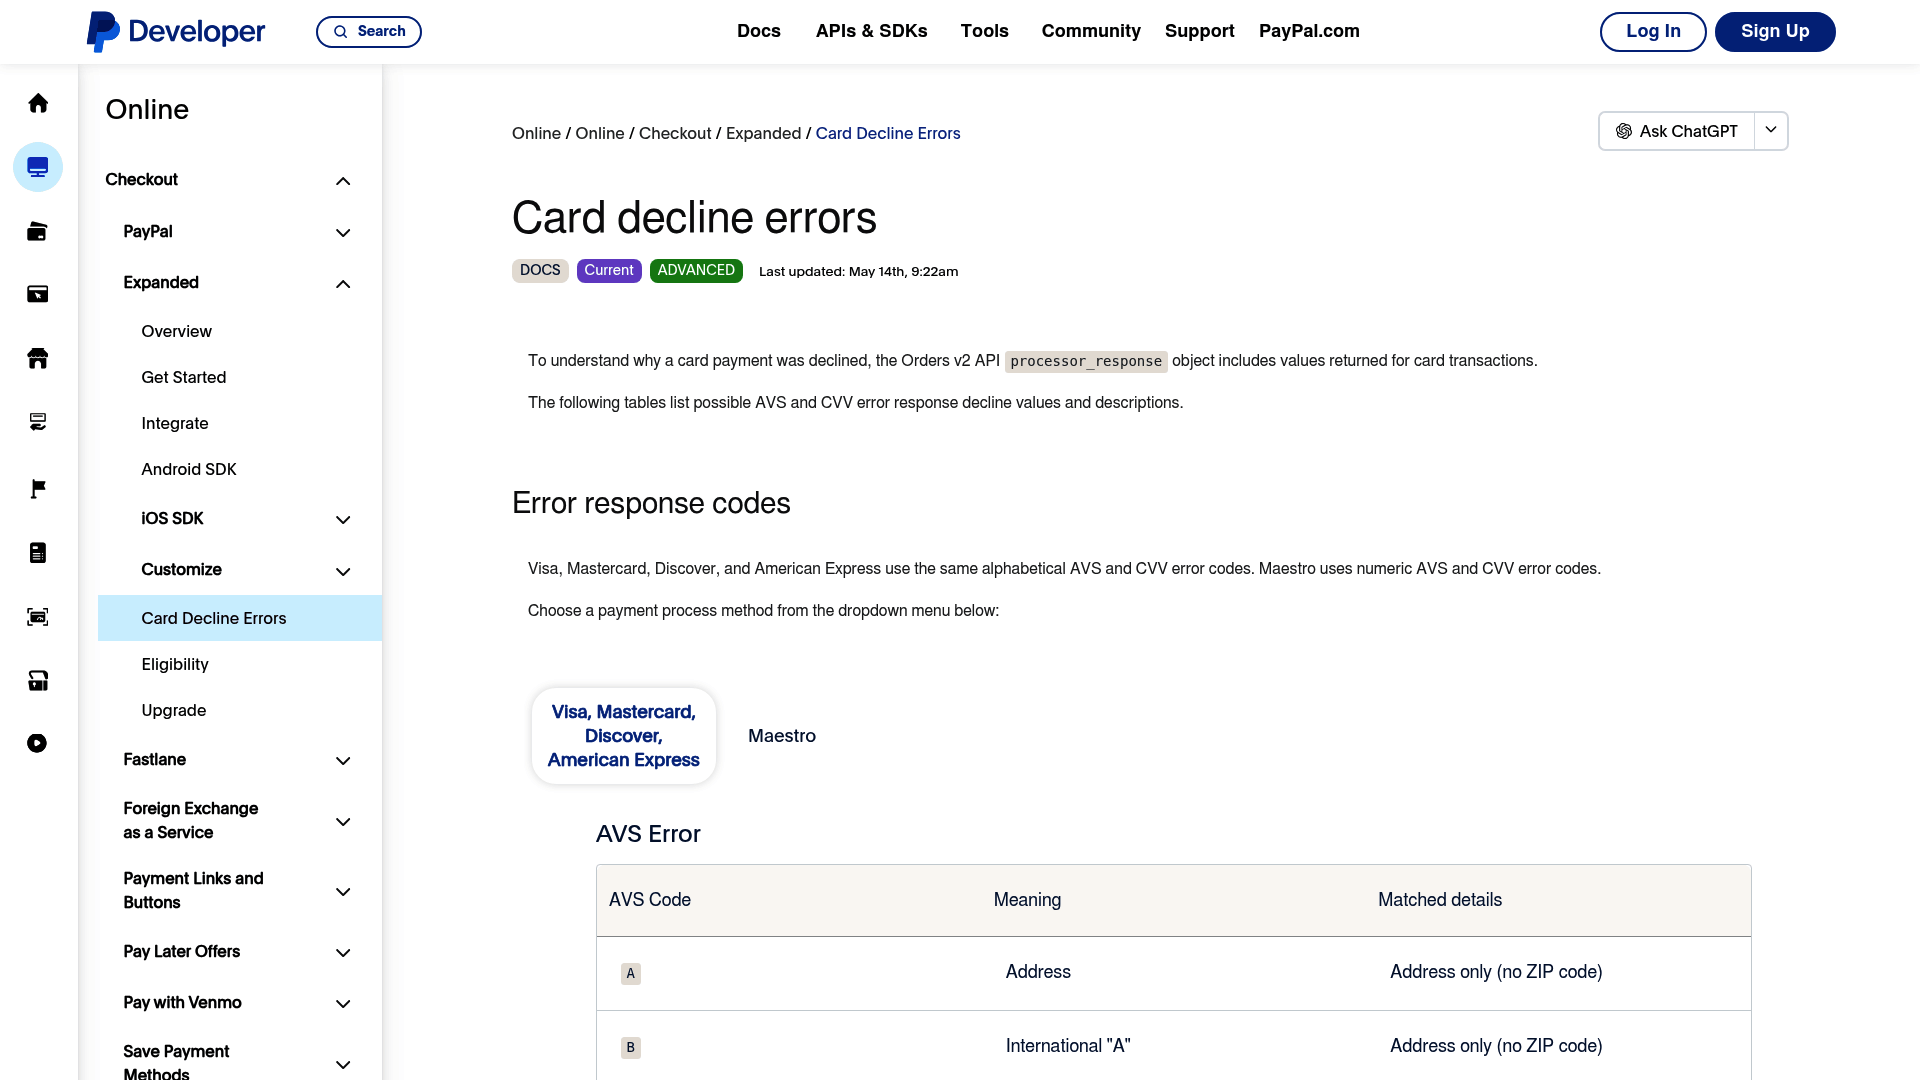Screen dimensions: 1920x1080
Task: Expand the Pay Later Offers chevron
Action: [x=343, y=953]
